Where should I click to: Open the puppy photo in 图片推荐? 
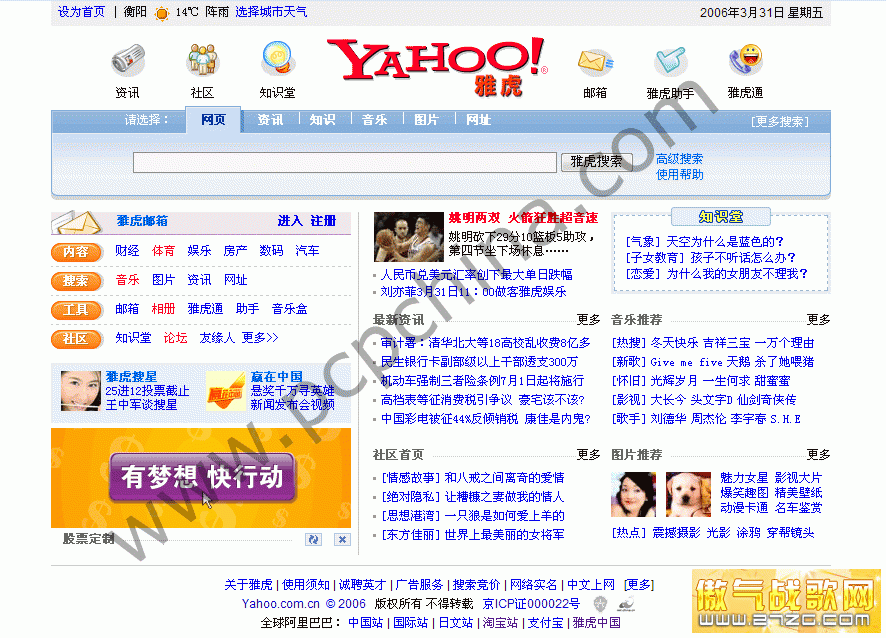click(x=688, y=495)
